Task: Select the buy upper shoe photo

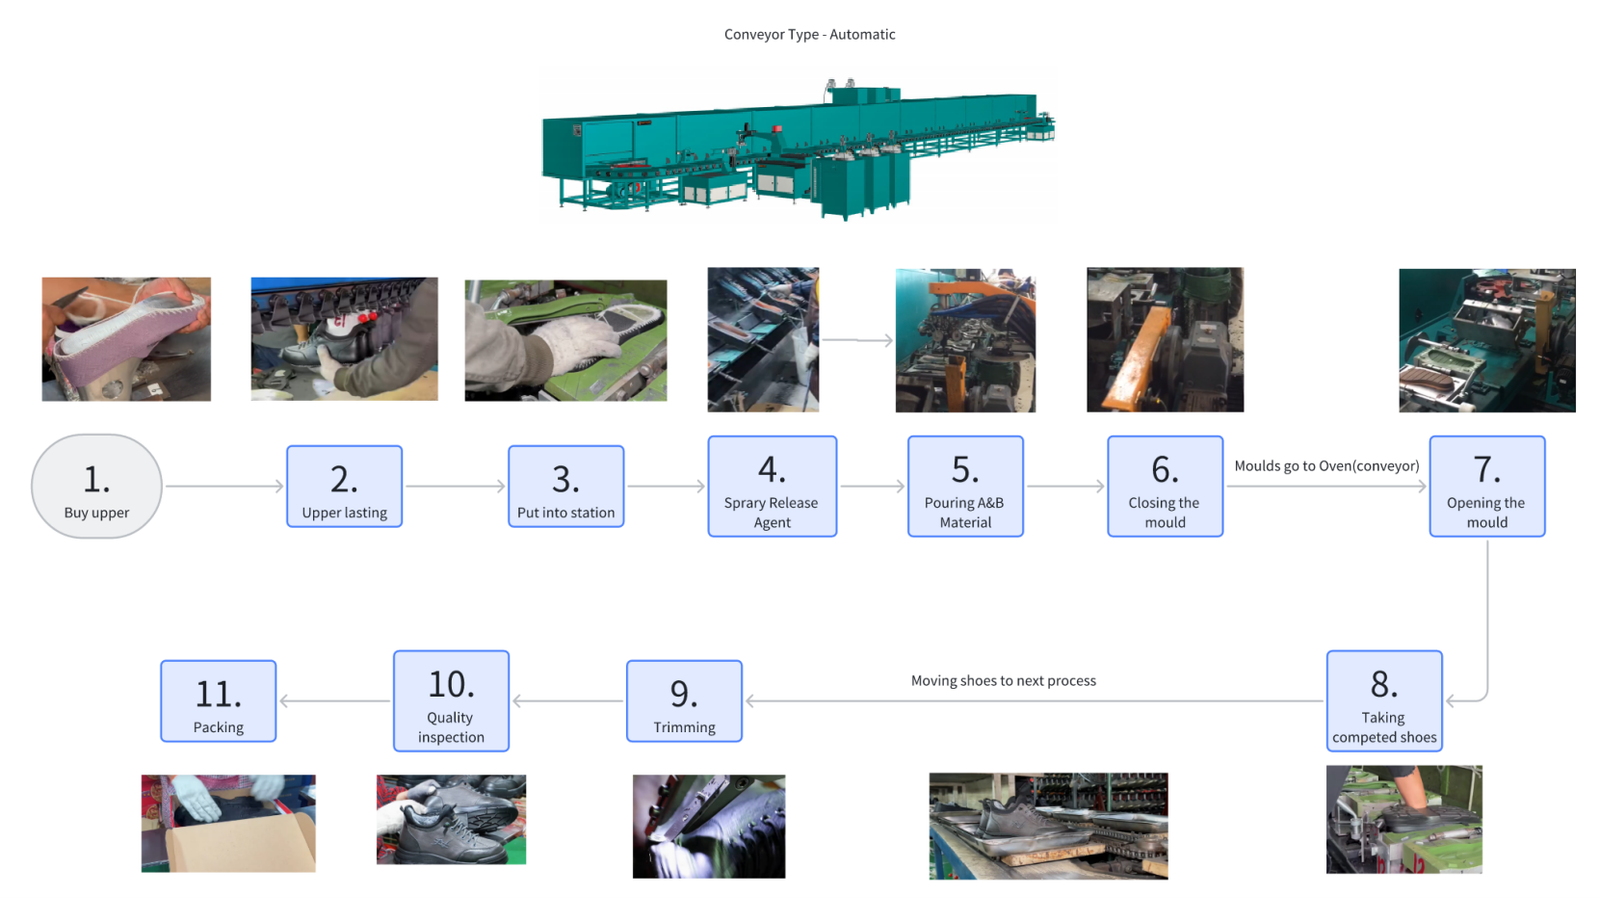Action: pyautogui.click(x=126, y=339)
